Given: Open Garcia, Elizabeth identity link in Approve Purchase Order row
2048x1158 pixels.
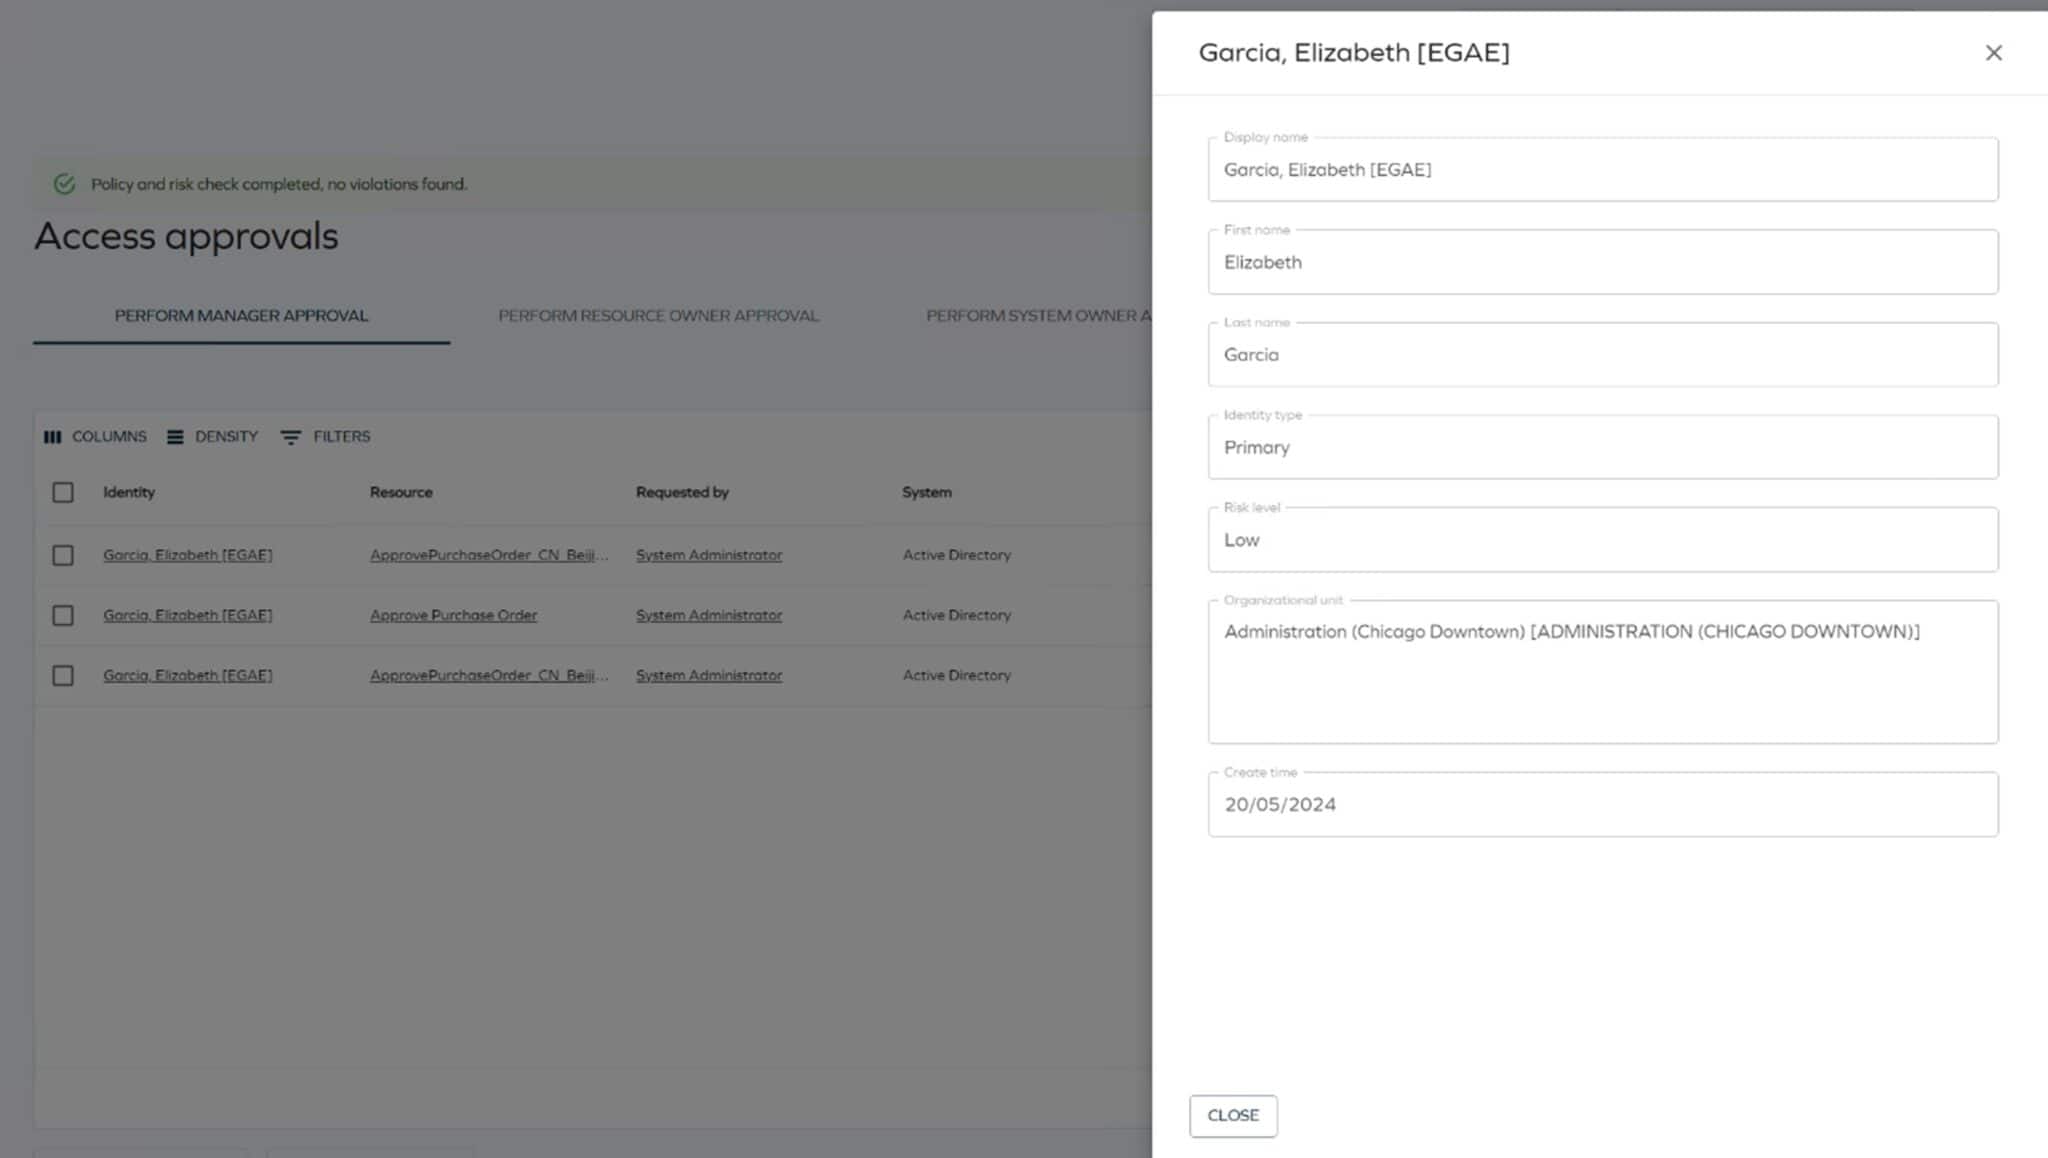Looking at the screenshot, I should tap(187, 615).
